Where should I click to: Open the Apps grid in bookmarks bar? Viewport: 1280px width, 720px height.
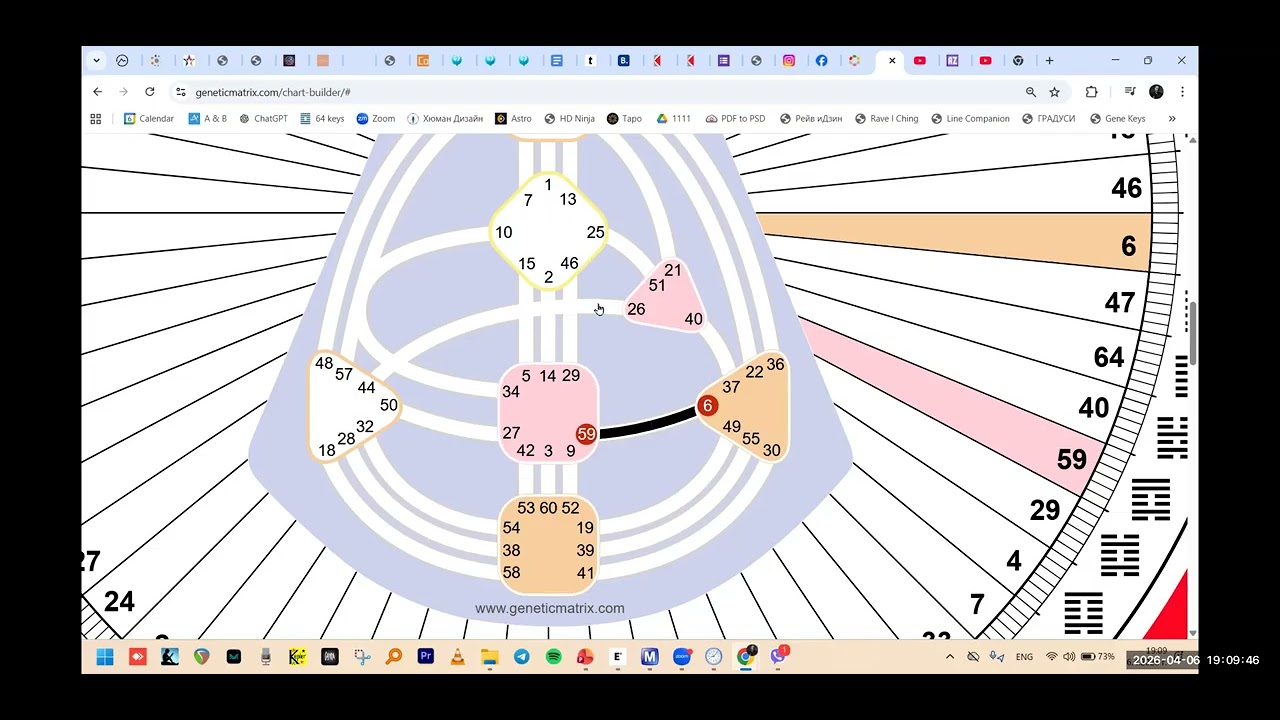(x=96, y=119)
